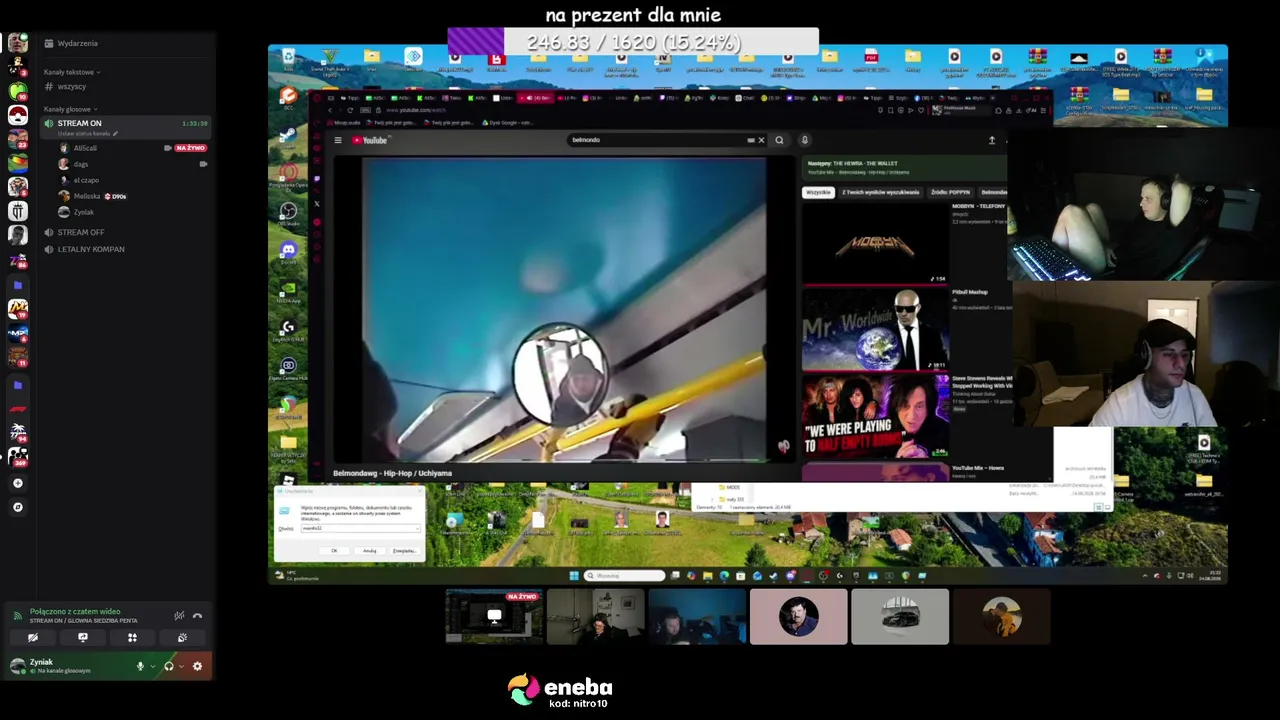Deafen with the headphones button
Image resolution: width=1280 pixels, height=720 pixels.
[169, 666]
